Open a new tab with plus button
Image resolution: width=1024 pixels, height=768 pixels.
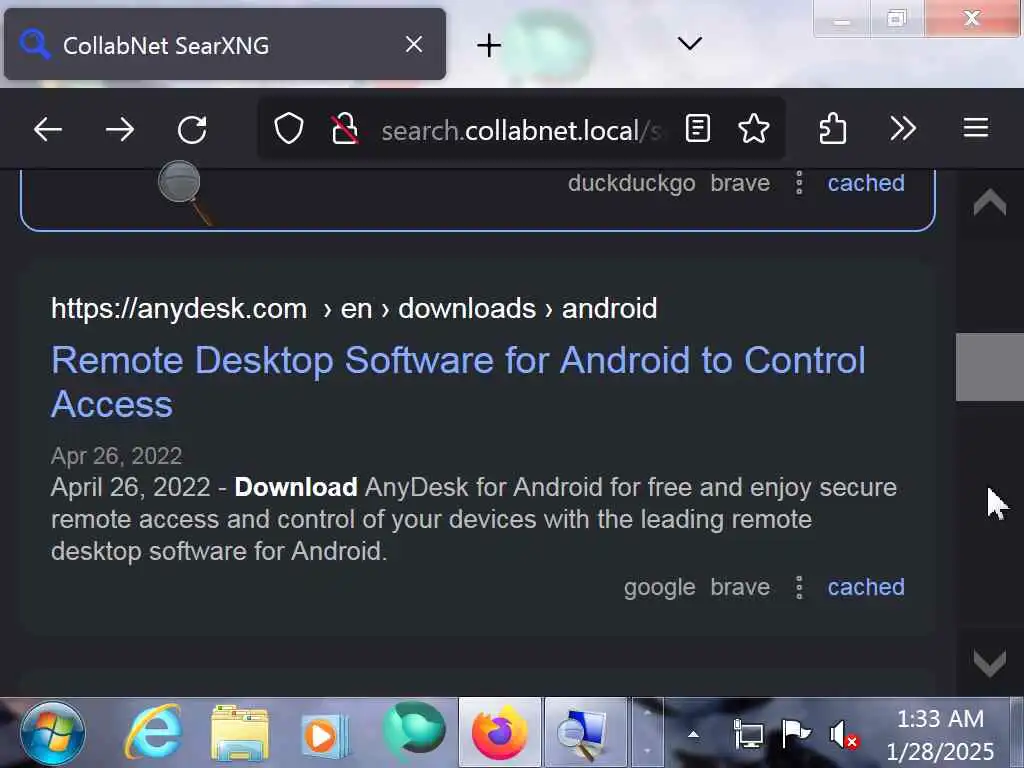tap(488, 46)
